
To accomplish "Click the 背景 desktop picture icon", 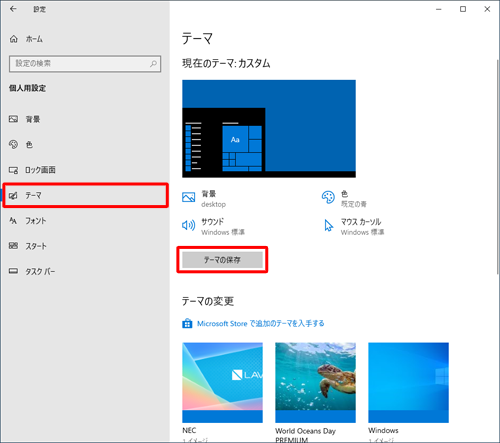I will [189, 197].
